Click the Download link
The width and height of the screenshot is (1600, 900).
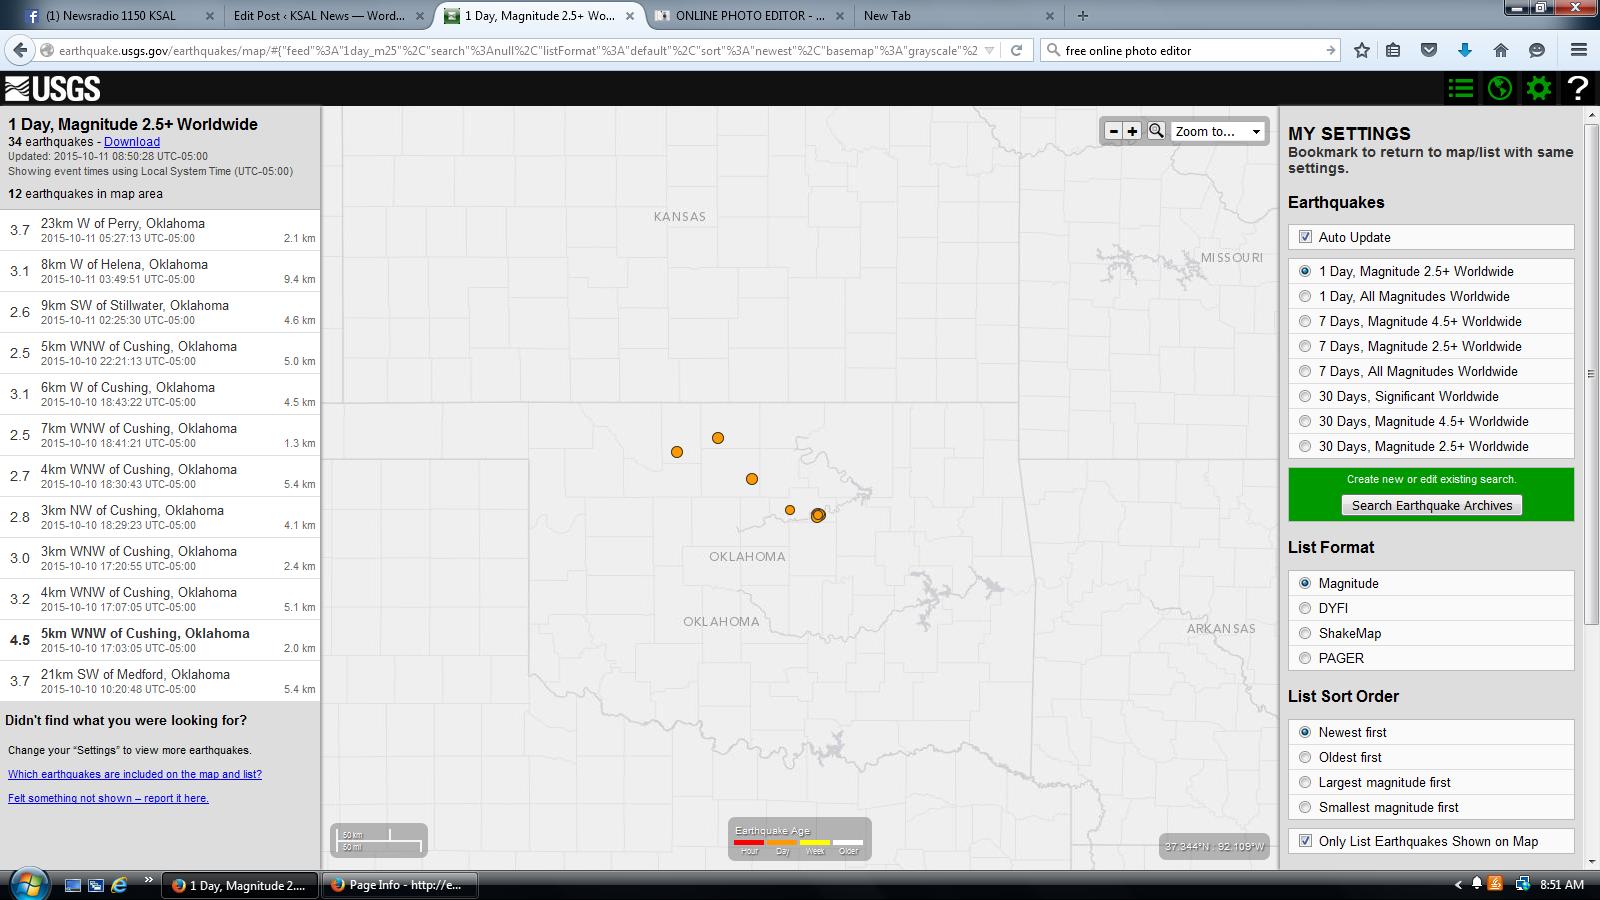coord(132,142)
